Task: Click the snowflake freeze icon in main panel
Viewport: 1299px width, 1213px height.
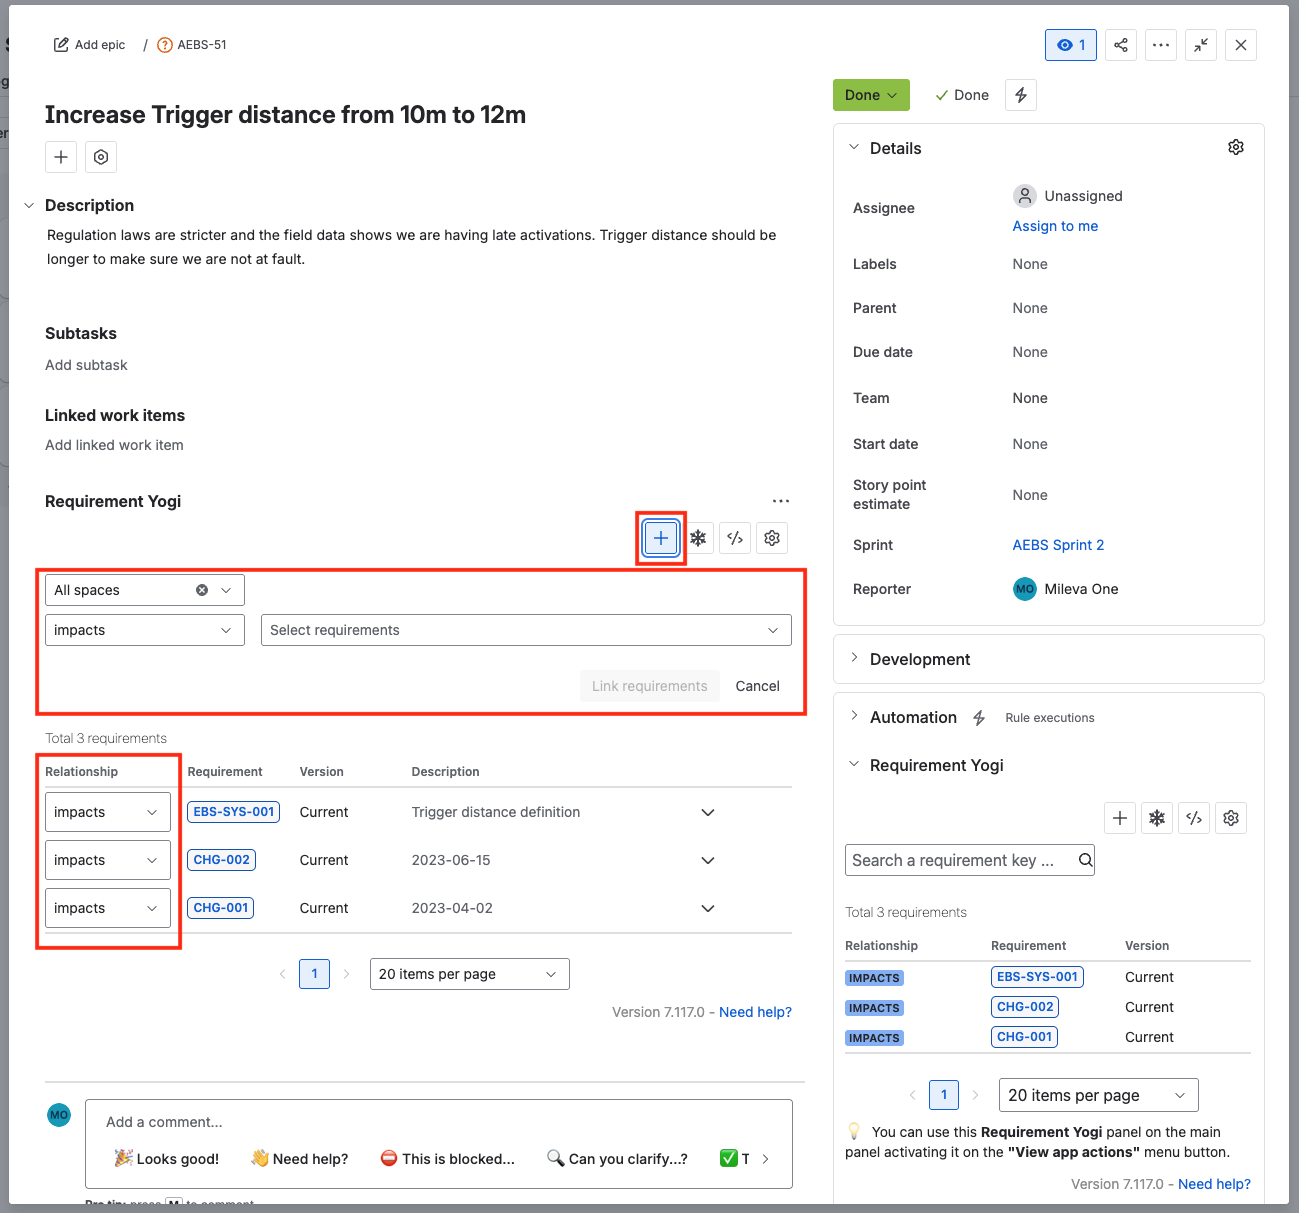Action: [698, 538]
